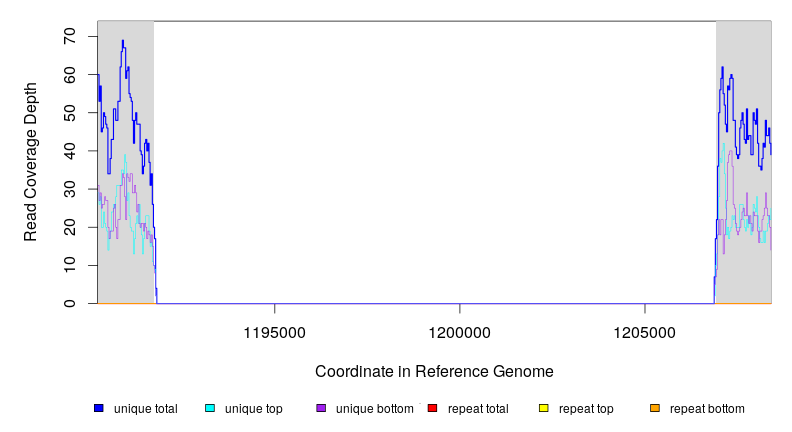Select the "unique total" legend label

pos(145,408)
